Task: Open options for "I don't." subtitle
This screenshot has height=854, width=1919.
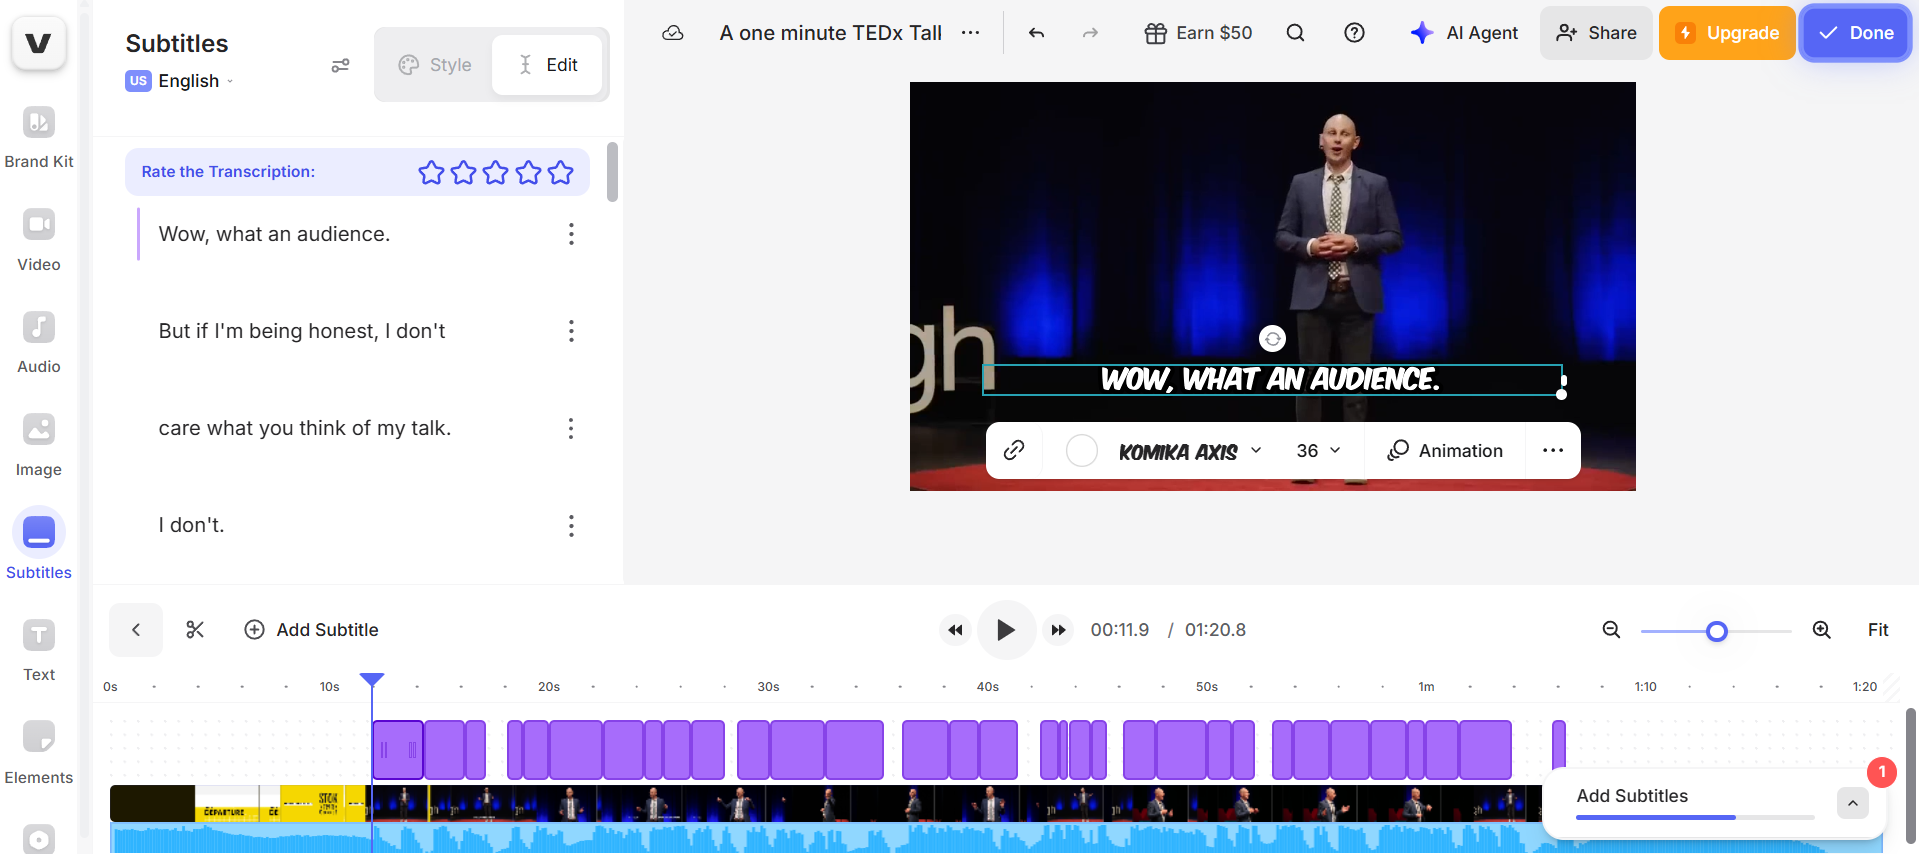Action: coord(571,526)
